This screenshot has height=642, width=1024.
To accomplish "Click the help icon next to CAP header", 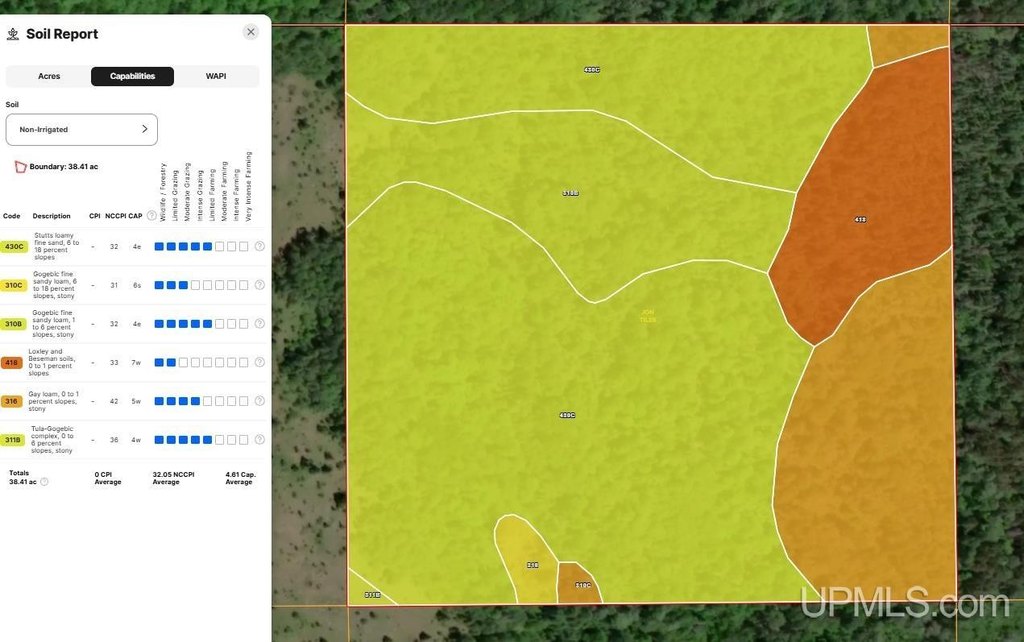I will 152,215.
